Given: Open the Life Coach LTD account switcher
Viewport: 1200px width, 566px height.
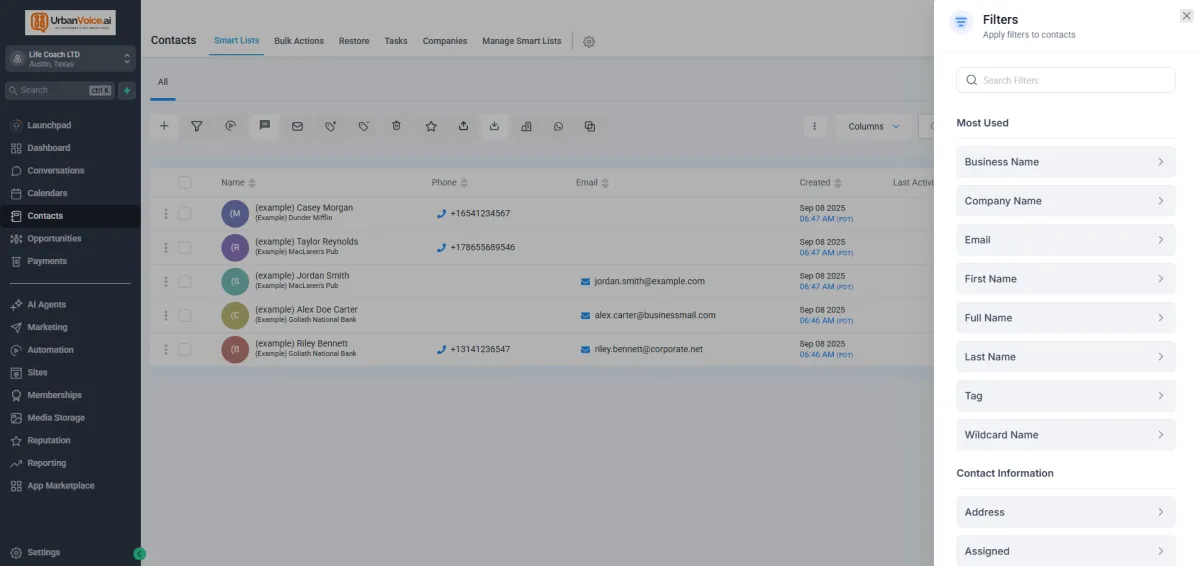Looking at the screenshot, I should [70, 59].
